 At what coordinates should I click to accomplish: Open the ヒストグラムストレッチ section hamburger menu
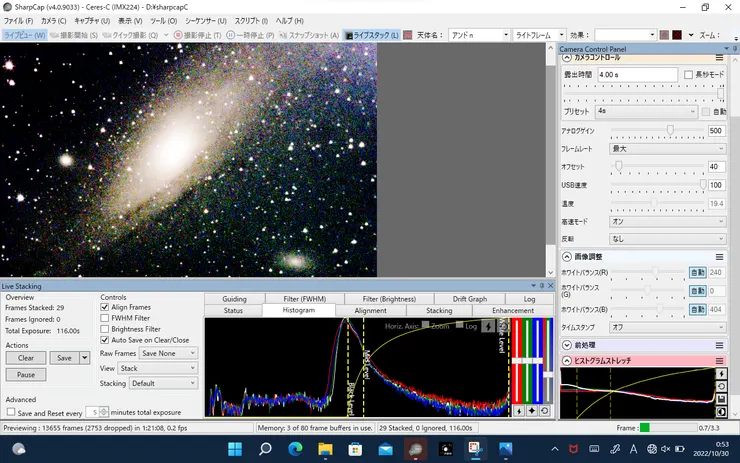pos(719,361)
